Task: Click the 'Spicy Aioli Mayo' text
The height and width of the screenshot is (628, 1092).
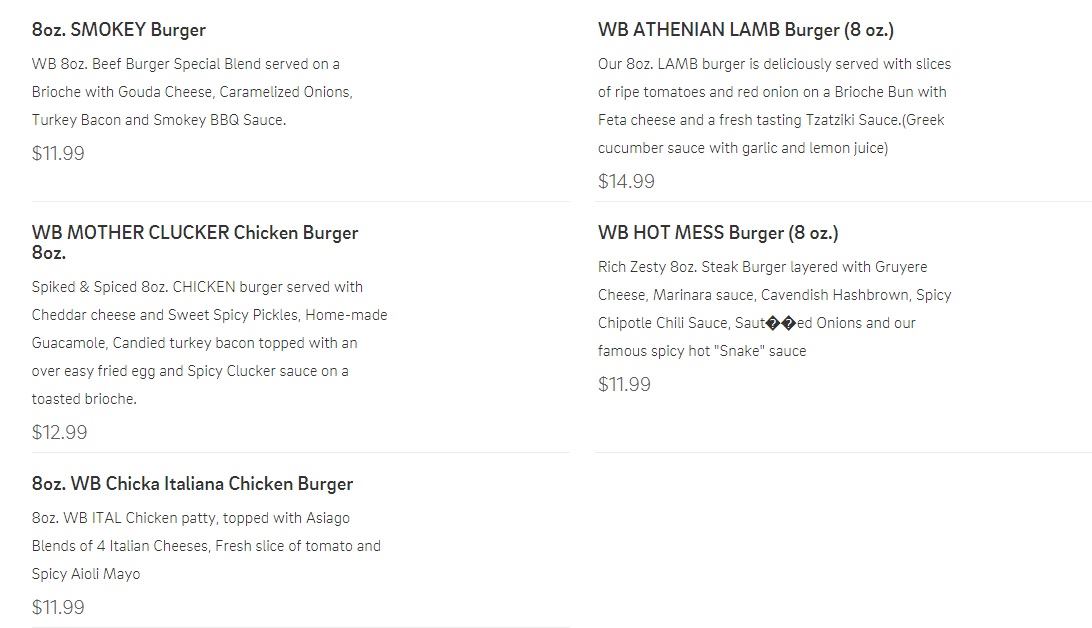Action: coord(86,574)
